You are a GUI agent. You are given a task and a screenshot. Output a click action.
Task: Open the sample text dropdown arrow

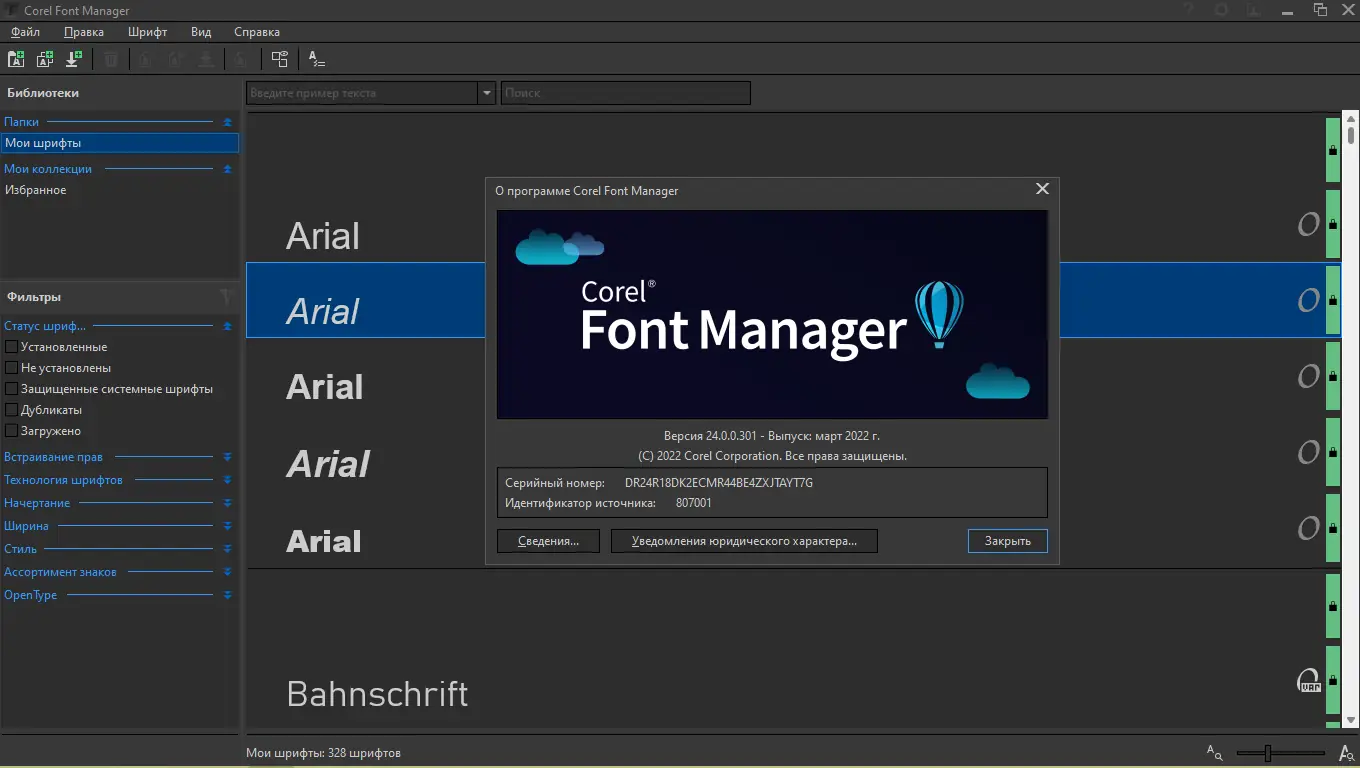(x=487, y=93)
